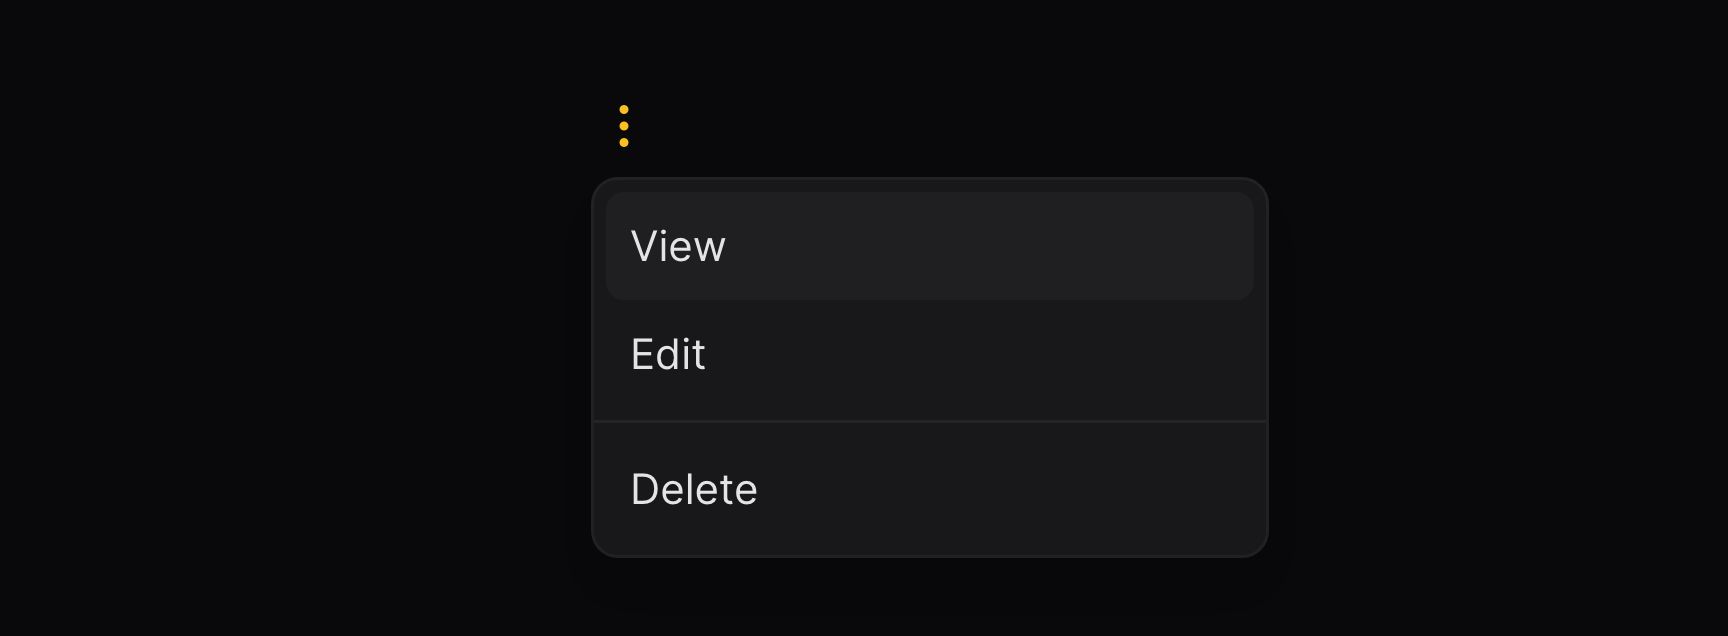Select the hovered View row
Screen dimensions: 1728x636
pos(930,246)
